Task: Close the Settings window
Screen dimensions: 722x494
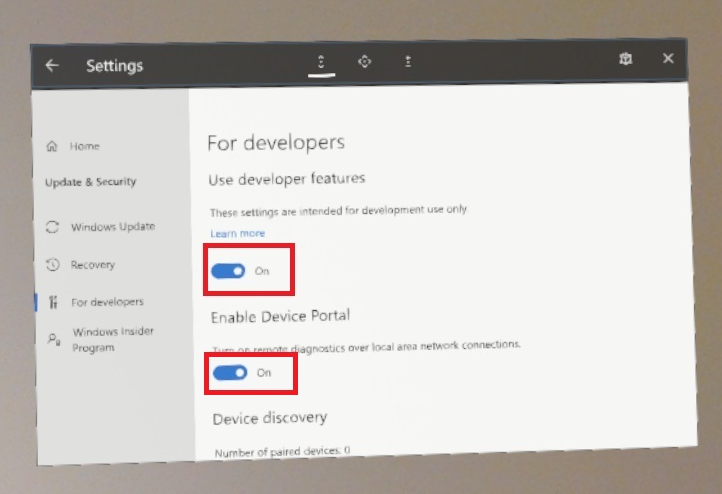Action: [x=668, y=58]
